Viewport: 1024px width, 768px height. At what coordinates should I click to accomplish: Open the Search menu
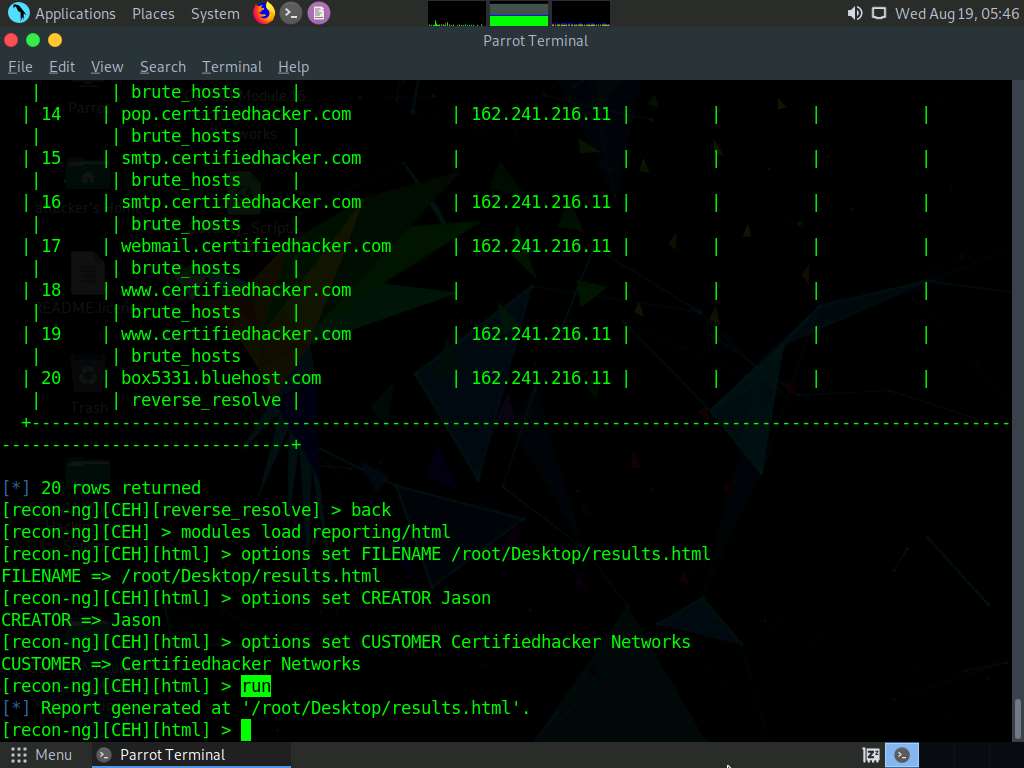point(163,67)
